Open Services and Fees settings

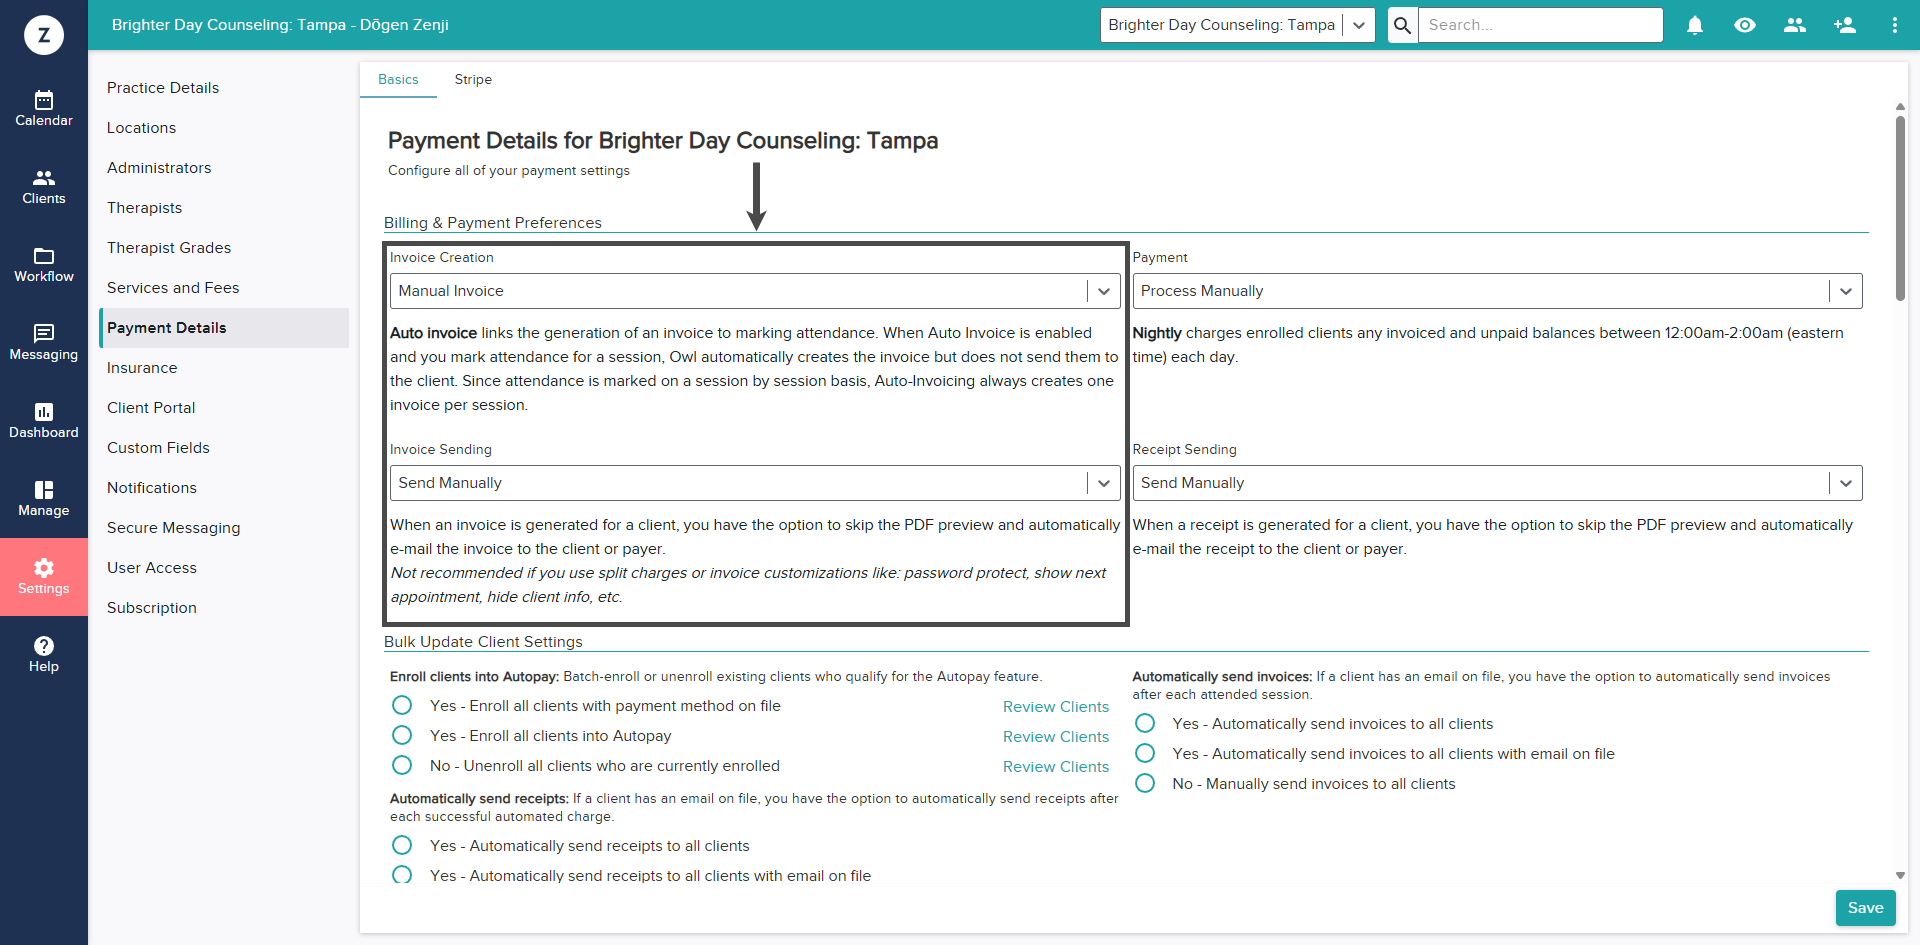click(173, 288)
